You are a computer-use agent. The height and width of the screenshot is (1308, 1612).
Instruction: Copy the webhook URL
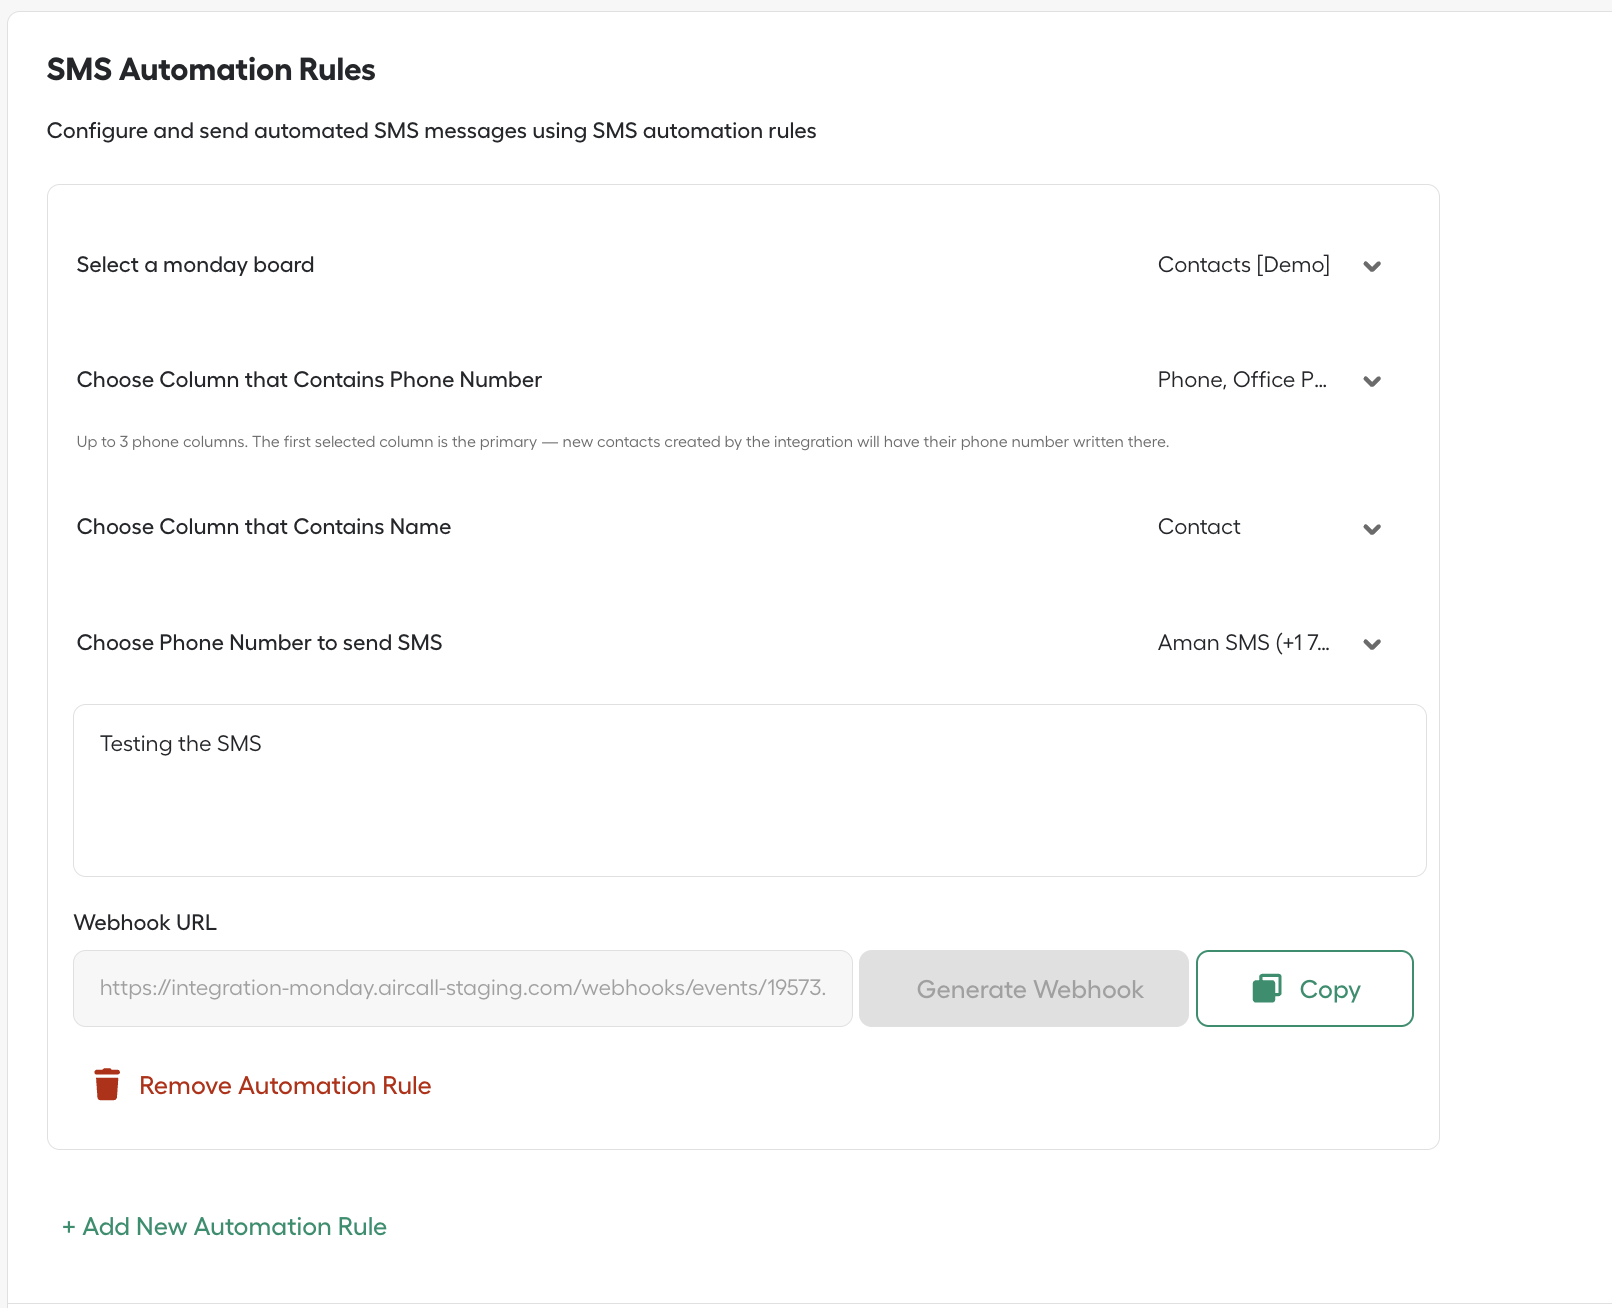click(x=1305, y=988)
